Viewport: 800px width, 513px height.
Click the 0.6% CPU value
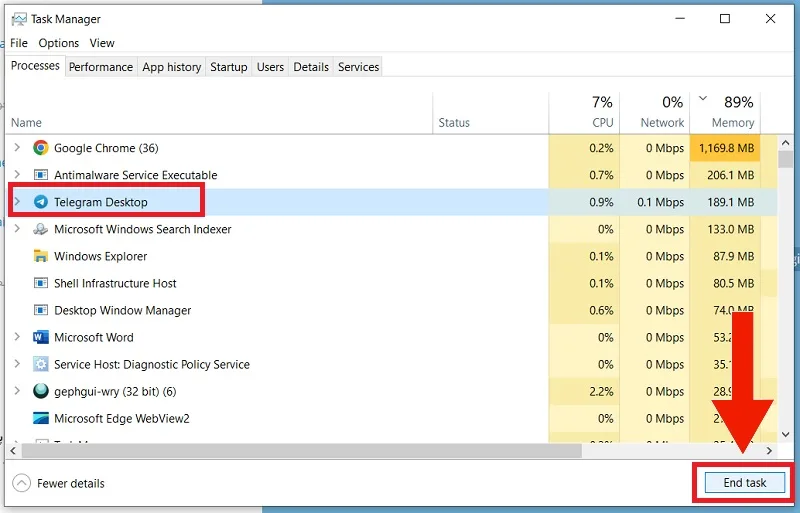[601, 310]
